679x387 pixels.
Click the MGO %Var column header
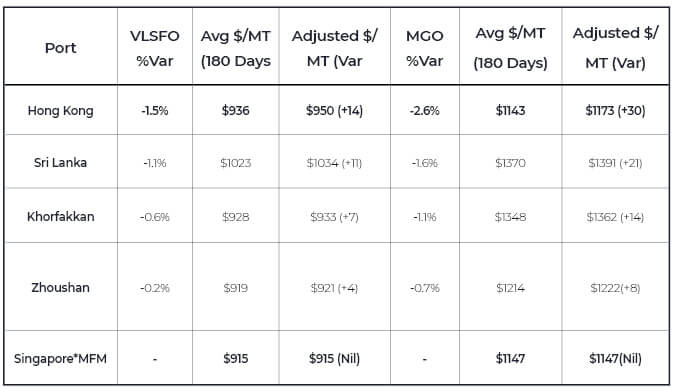click(x=424, y=48)
